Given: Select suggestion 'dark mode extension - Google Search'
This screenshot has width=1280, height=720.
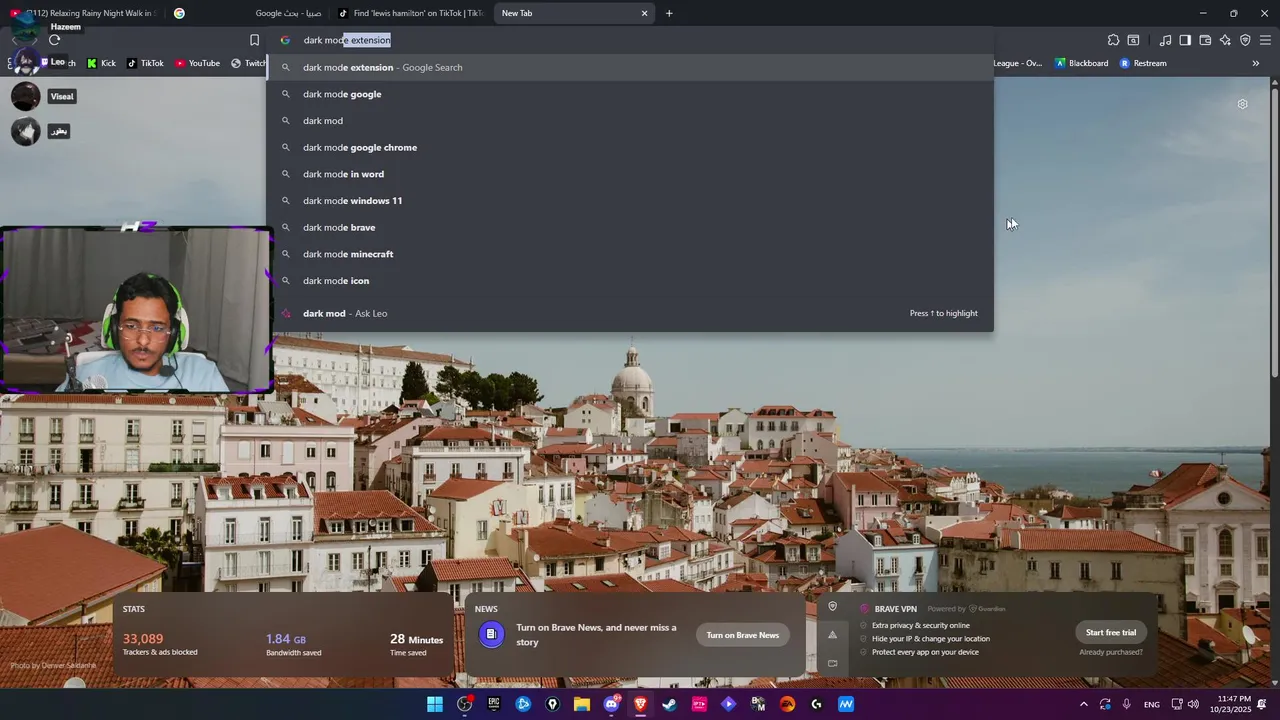Looking at the screenshot, I should point(630,67).
